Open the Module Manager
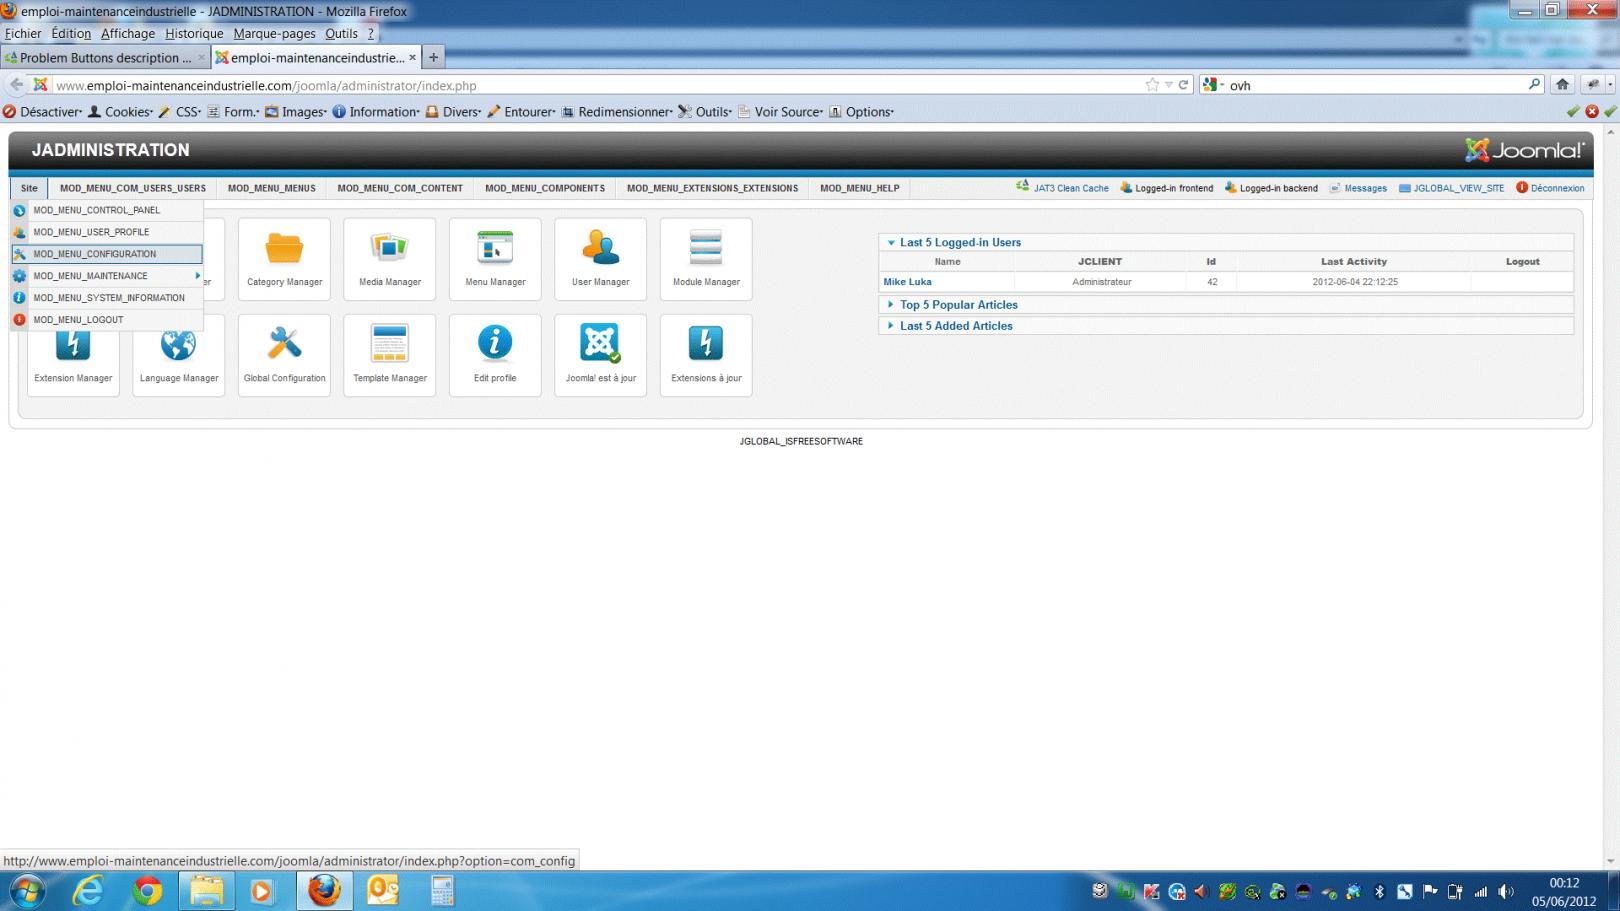 coord(705,258)
